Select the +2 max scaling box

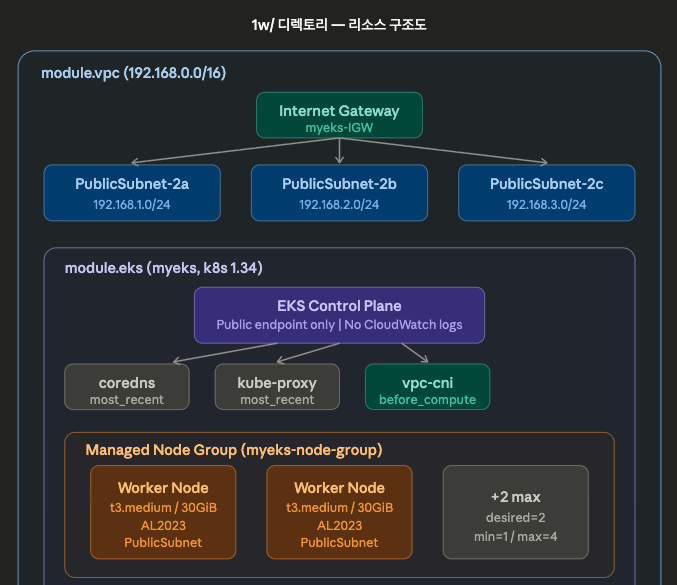point(516,512)
